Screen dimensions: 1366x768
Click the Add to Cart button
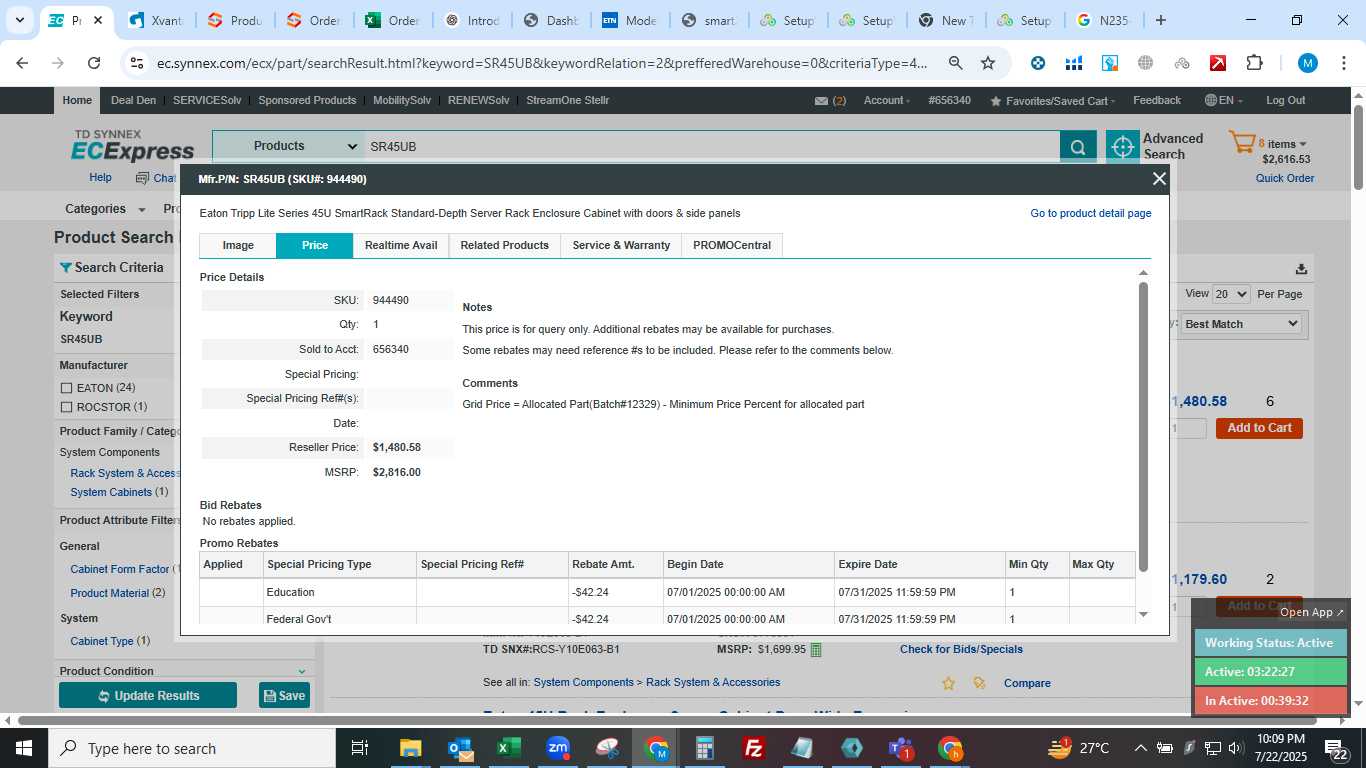point(1259,428)
